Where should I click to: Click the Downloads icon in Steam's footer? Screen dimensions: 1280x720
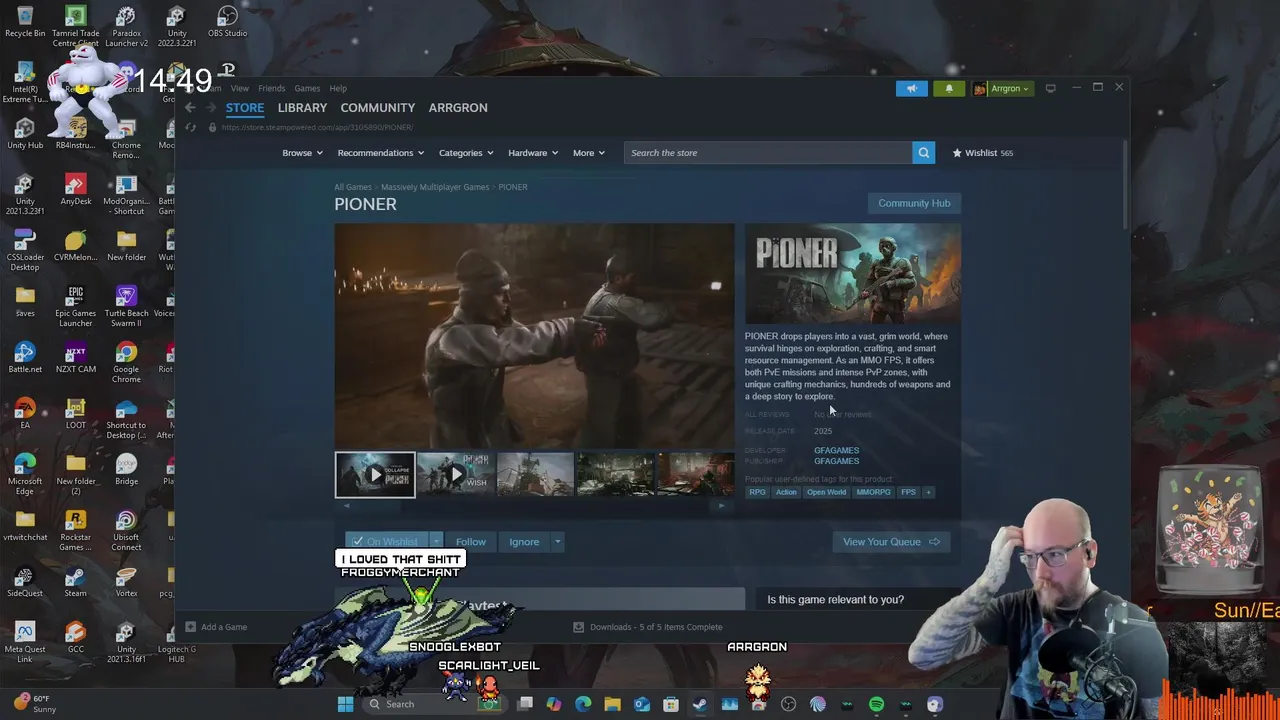click(578, 627)
